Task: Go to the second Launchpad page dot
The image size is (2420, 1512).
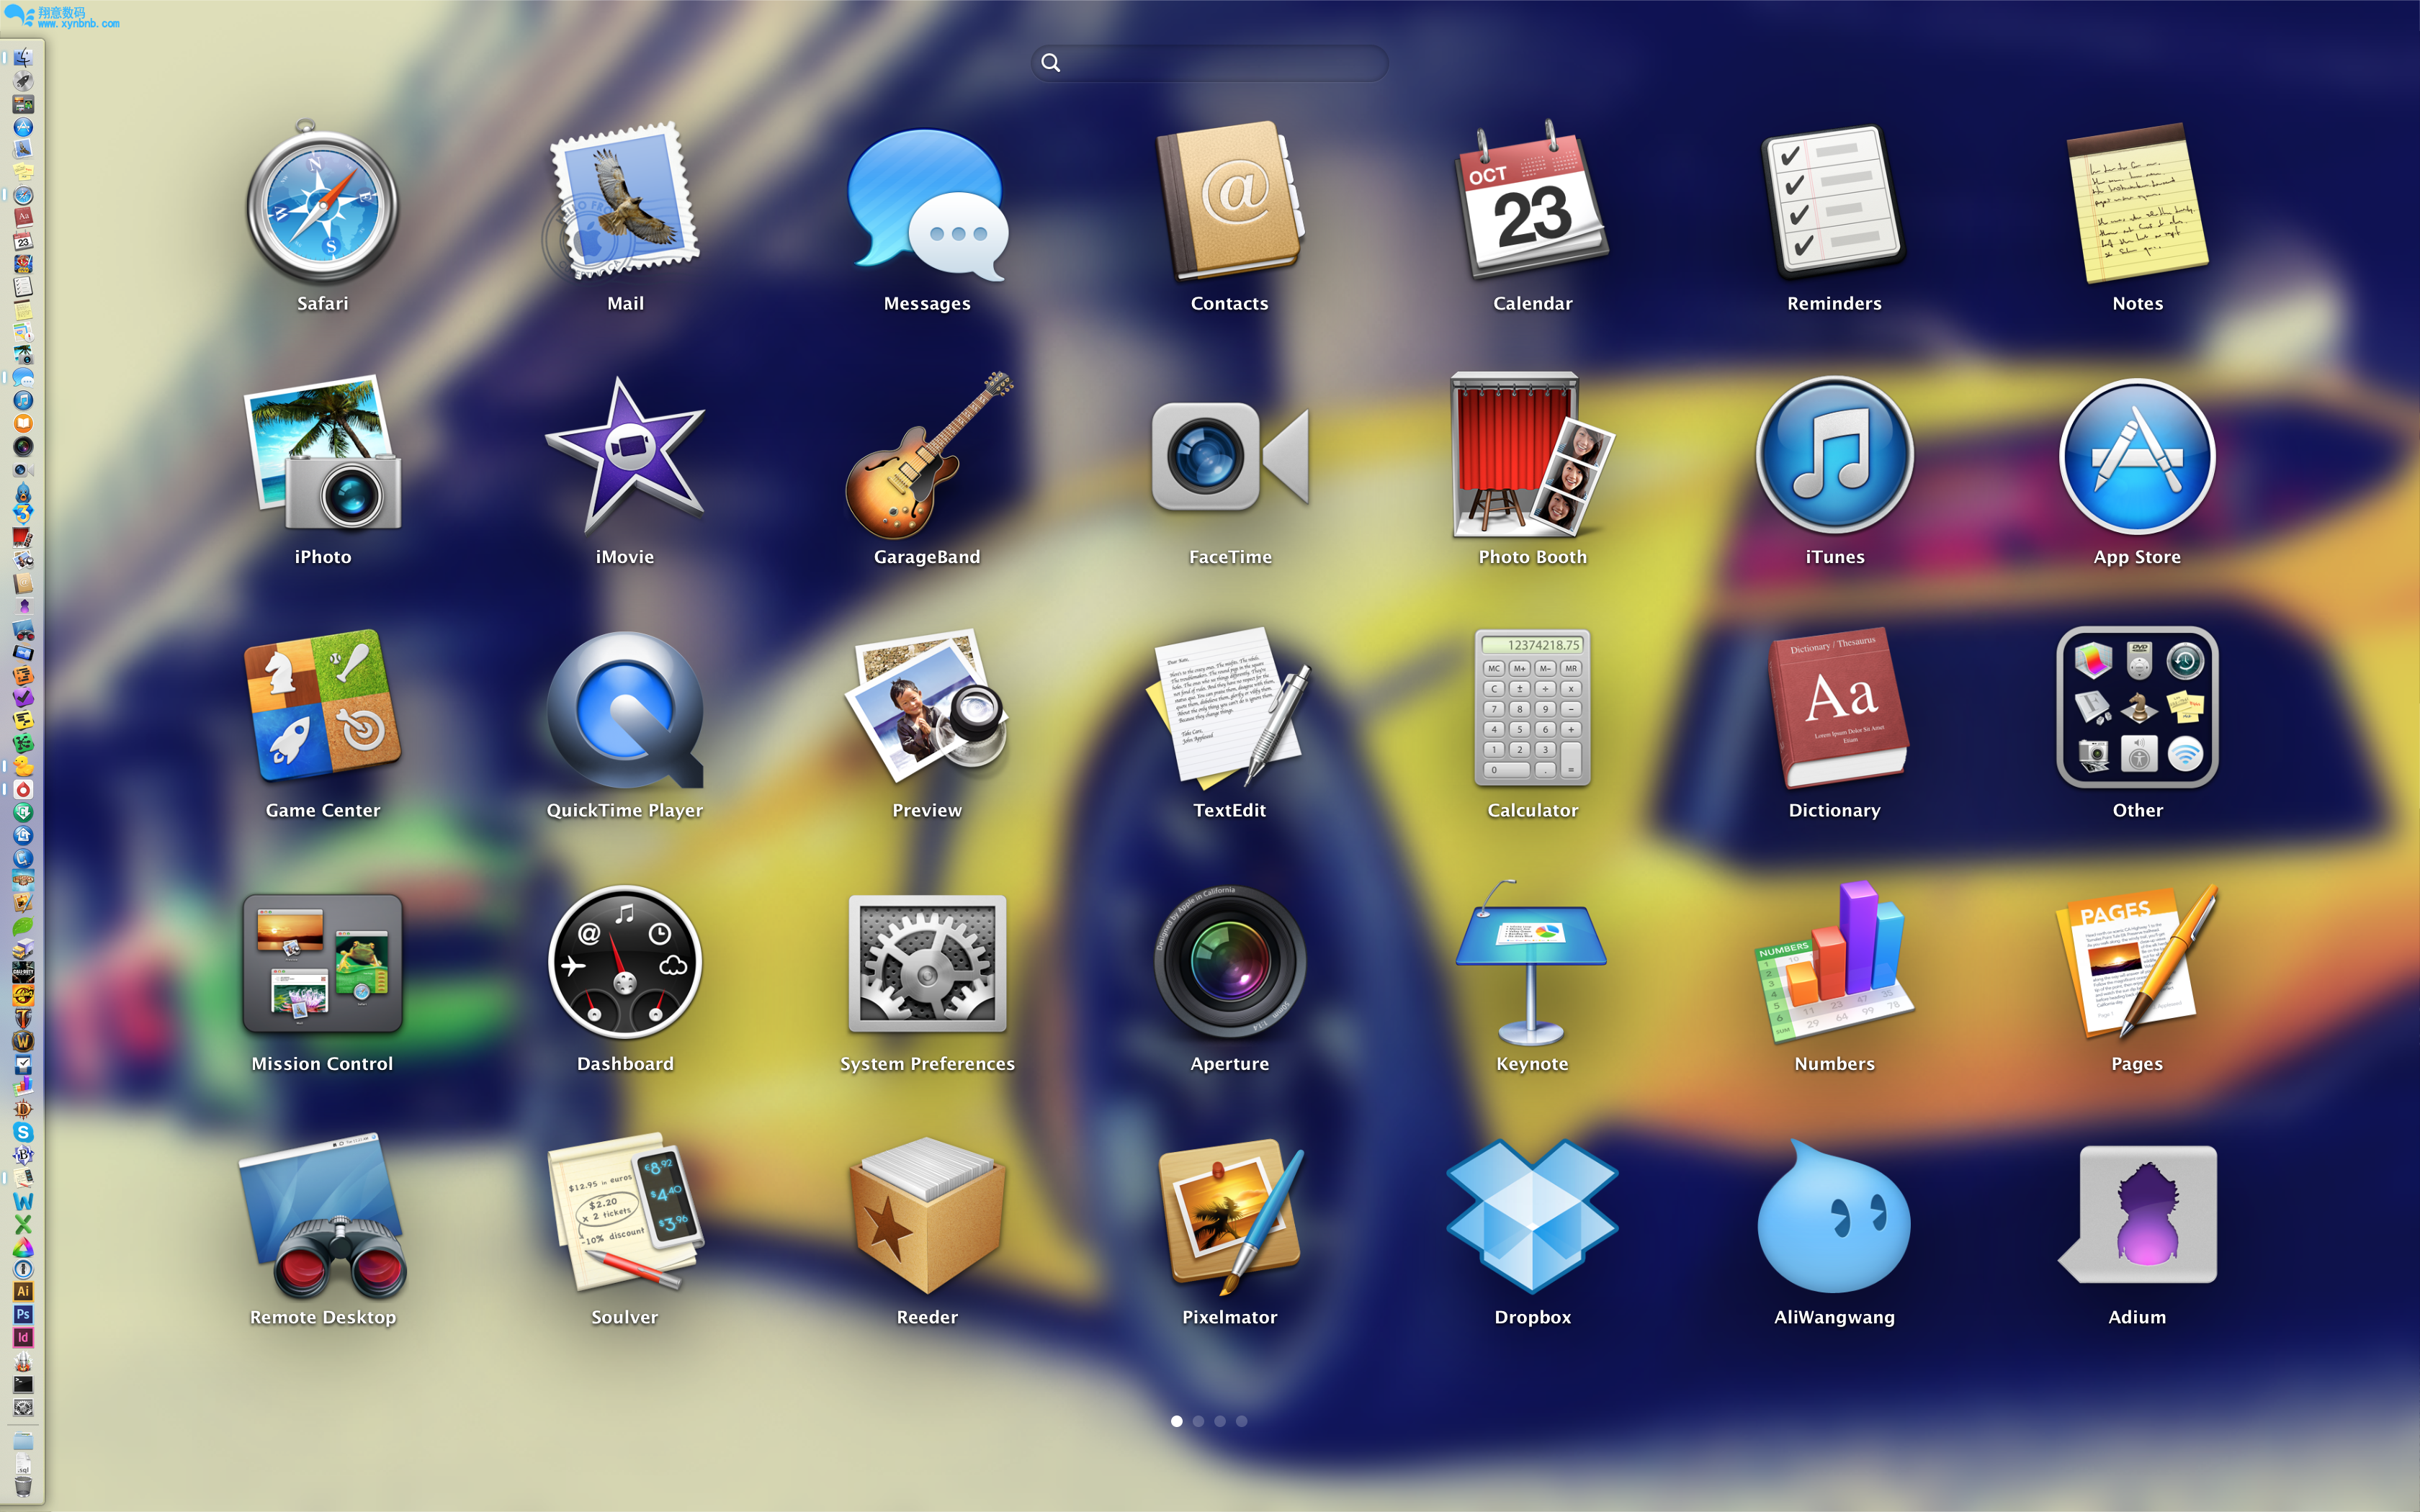Action: click(1198, 1421)
